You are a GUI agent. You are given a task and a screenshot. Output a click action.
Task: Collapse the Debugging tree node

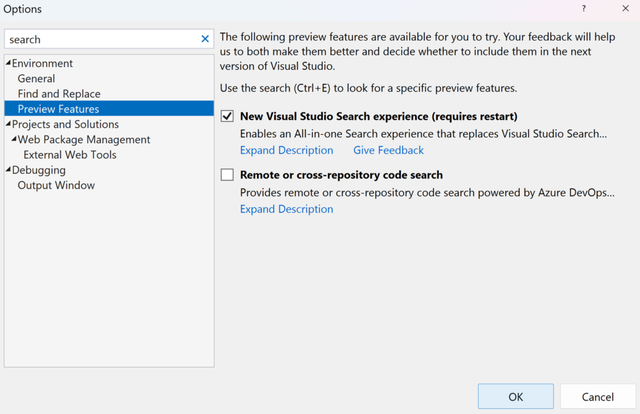pyautogui.click(x=8, y=170)
